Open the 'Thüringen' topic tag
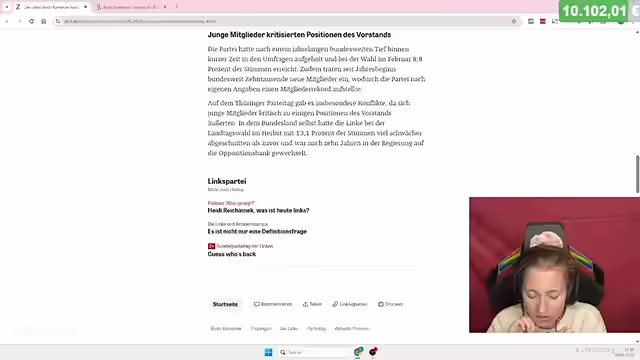The width and height of the screenshot is (640, 360). click(261, 329)
